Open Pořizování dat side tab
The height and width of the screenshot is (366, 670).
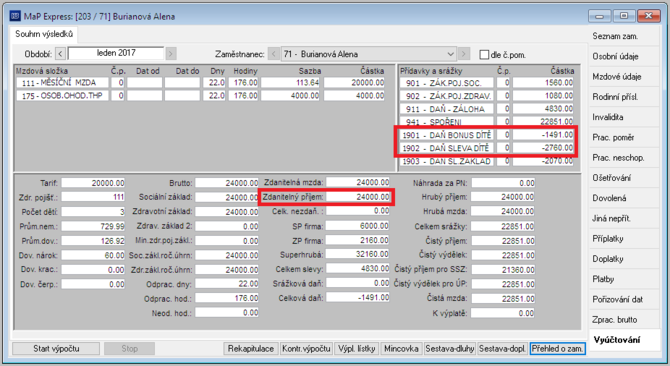point(624,299)
